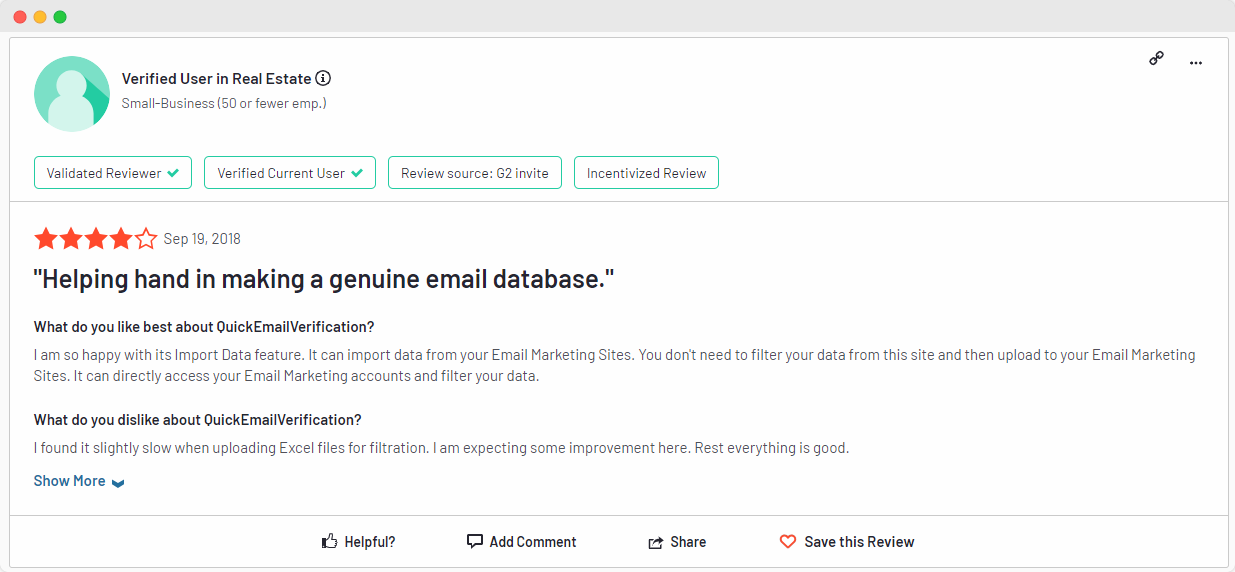1235x572 pixels.
Task: Click the Review source: G2 invite badge
Action: pyautogui.click(x=474, y=173)
